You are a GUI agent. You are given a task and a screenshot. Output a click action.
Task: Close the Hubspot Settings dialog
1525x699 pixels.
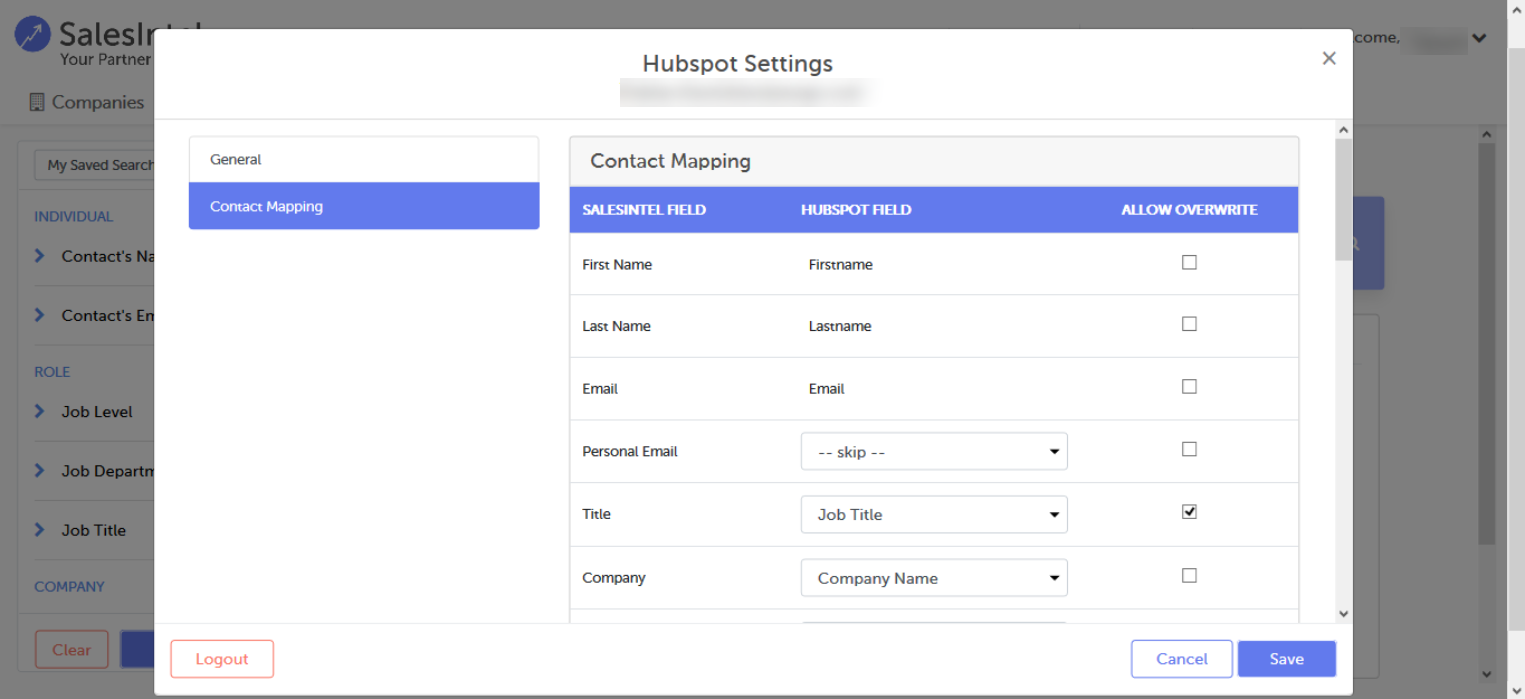pos(1329,58)
